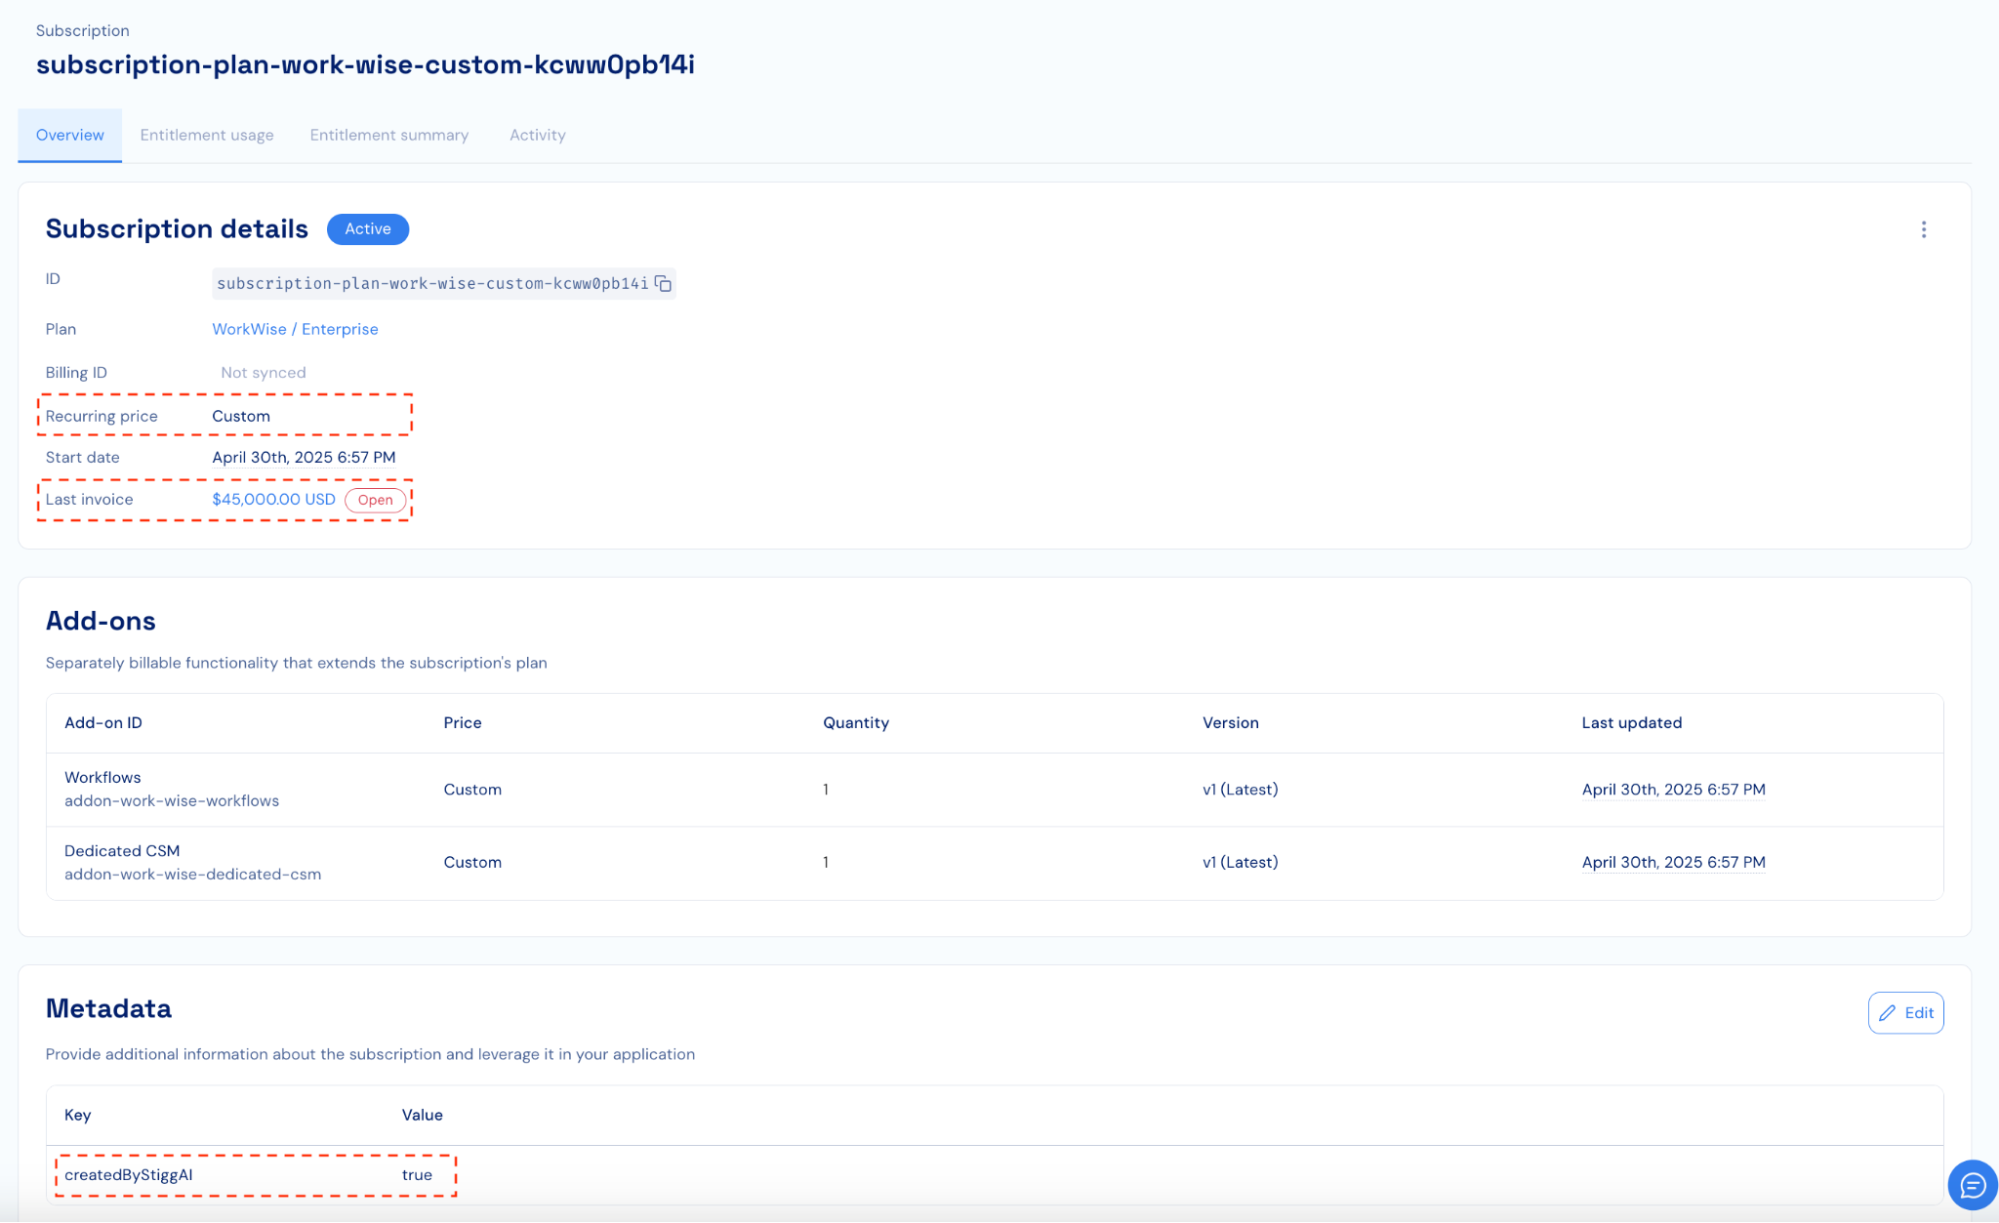The height and width of the screenshot is (1223, 1999).
Task: Click the pencil icon to edit Metadata
Action: click(1887, 1013)
